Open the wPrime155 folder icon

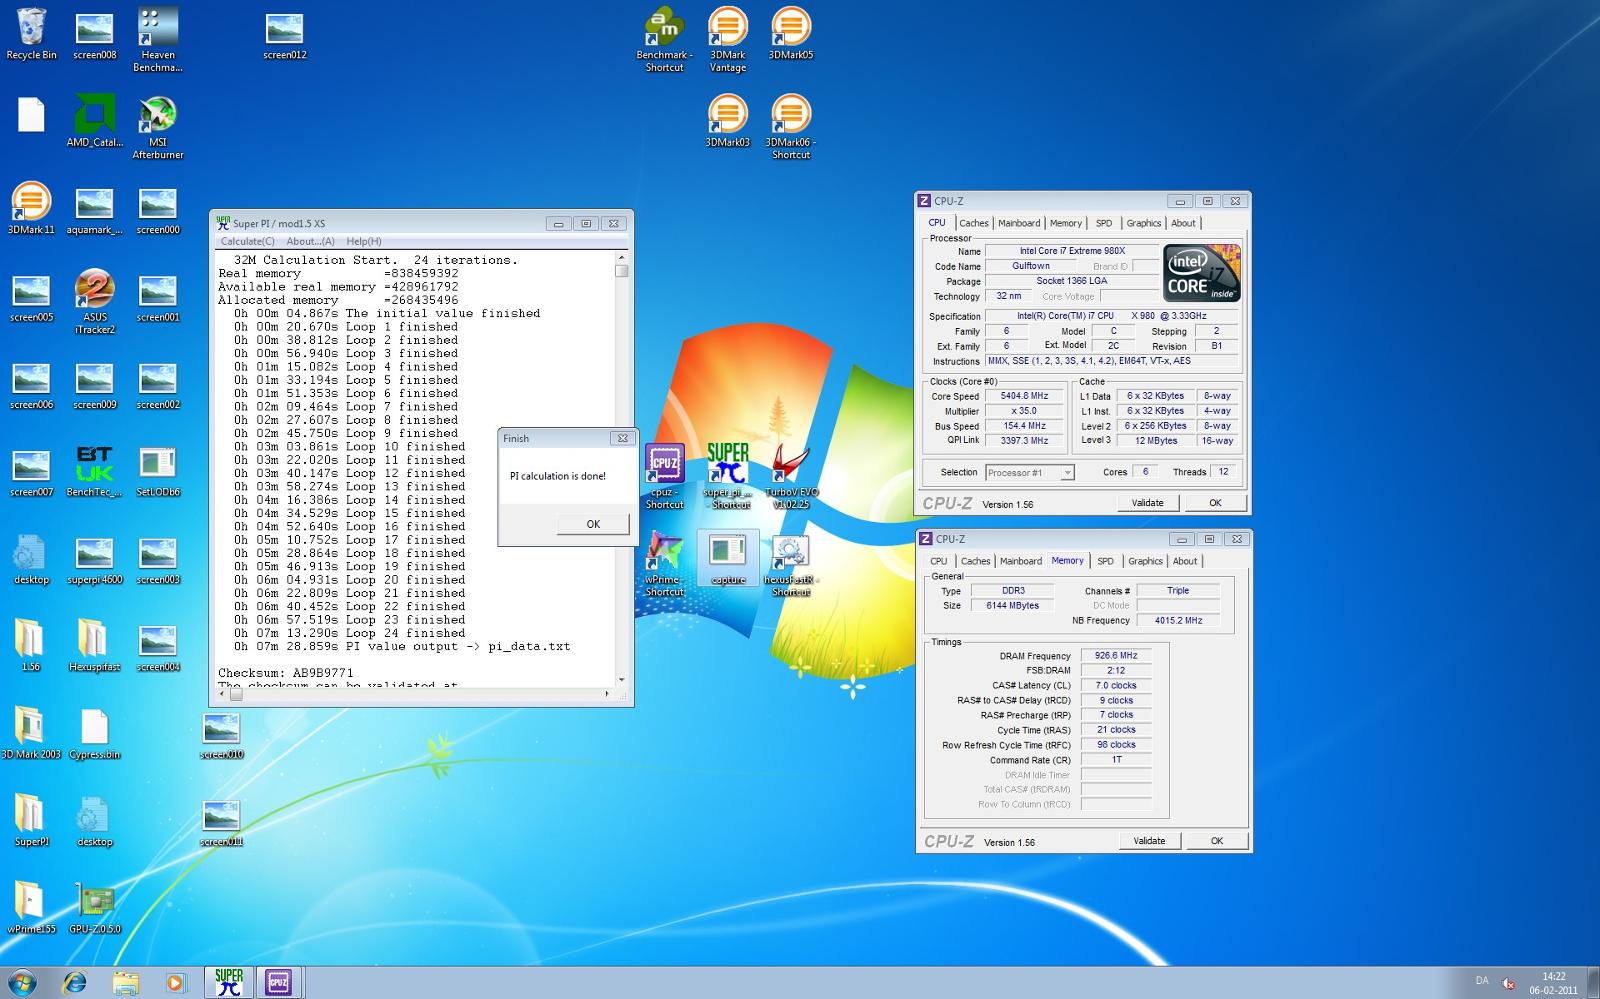(x=31, y=908)
